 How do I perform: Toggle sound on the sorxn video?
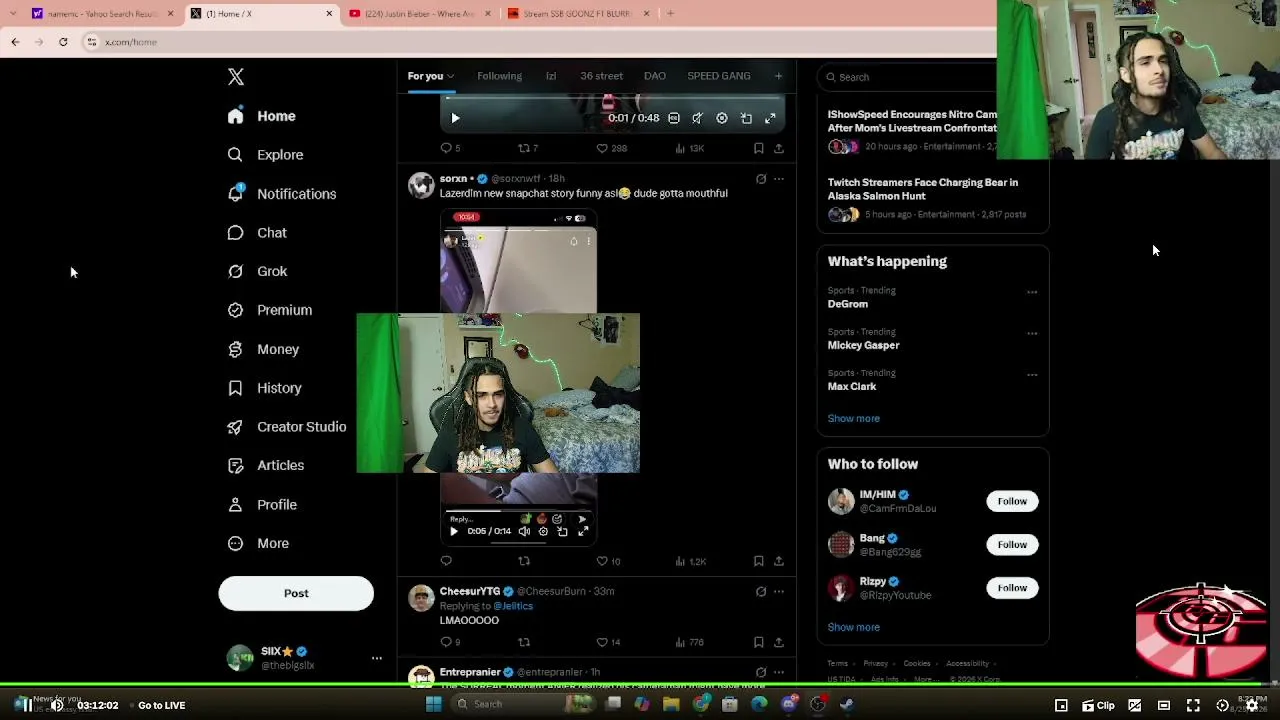click(524, 531)
